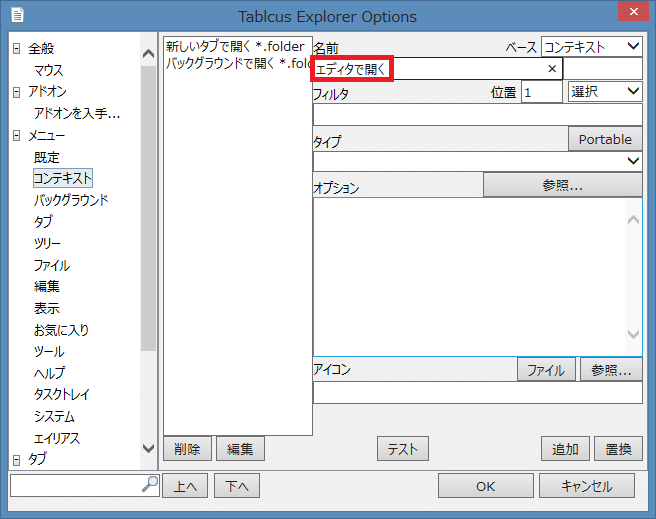Select バックグラウンド in the sidebar tree
Viewport: 656px width, 519px height.
coord(71,200)
